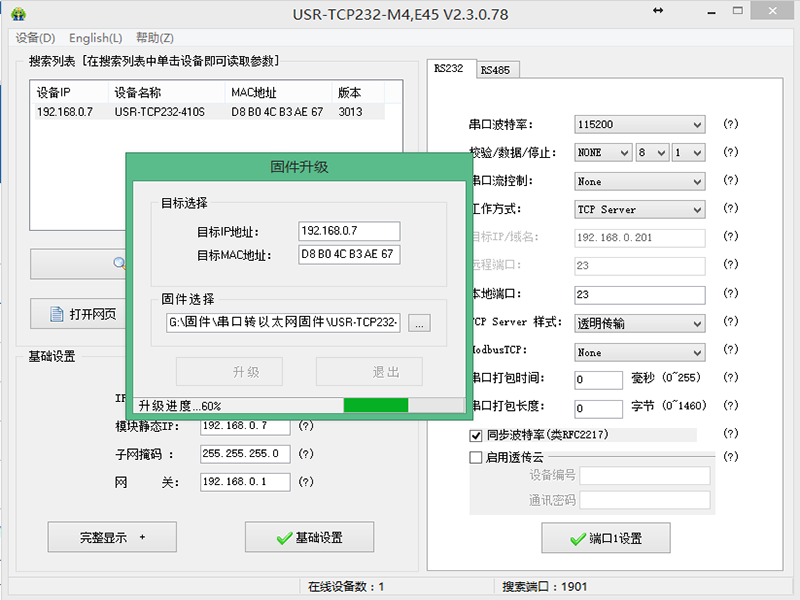Enable the 启用透传云 checkbox
The width and height of the screenshot is (800, 600).
coord(476,457)
